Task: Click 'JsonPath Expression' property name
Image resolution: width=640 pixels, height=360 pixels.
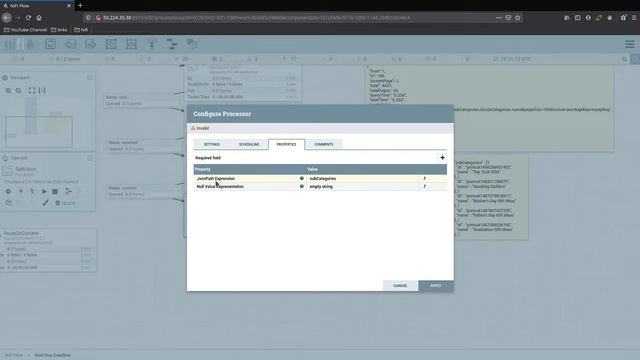Action: click(x=216, y=178)
